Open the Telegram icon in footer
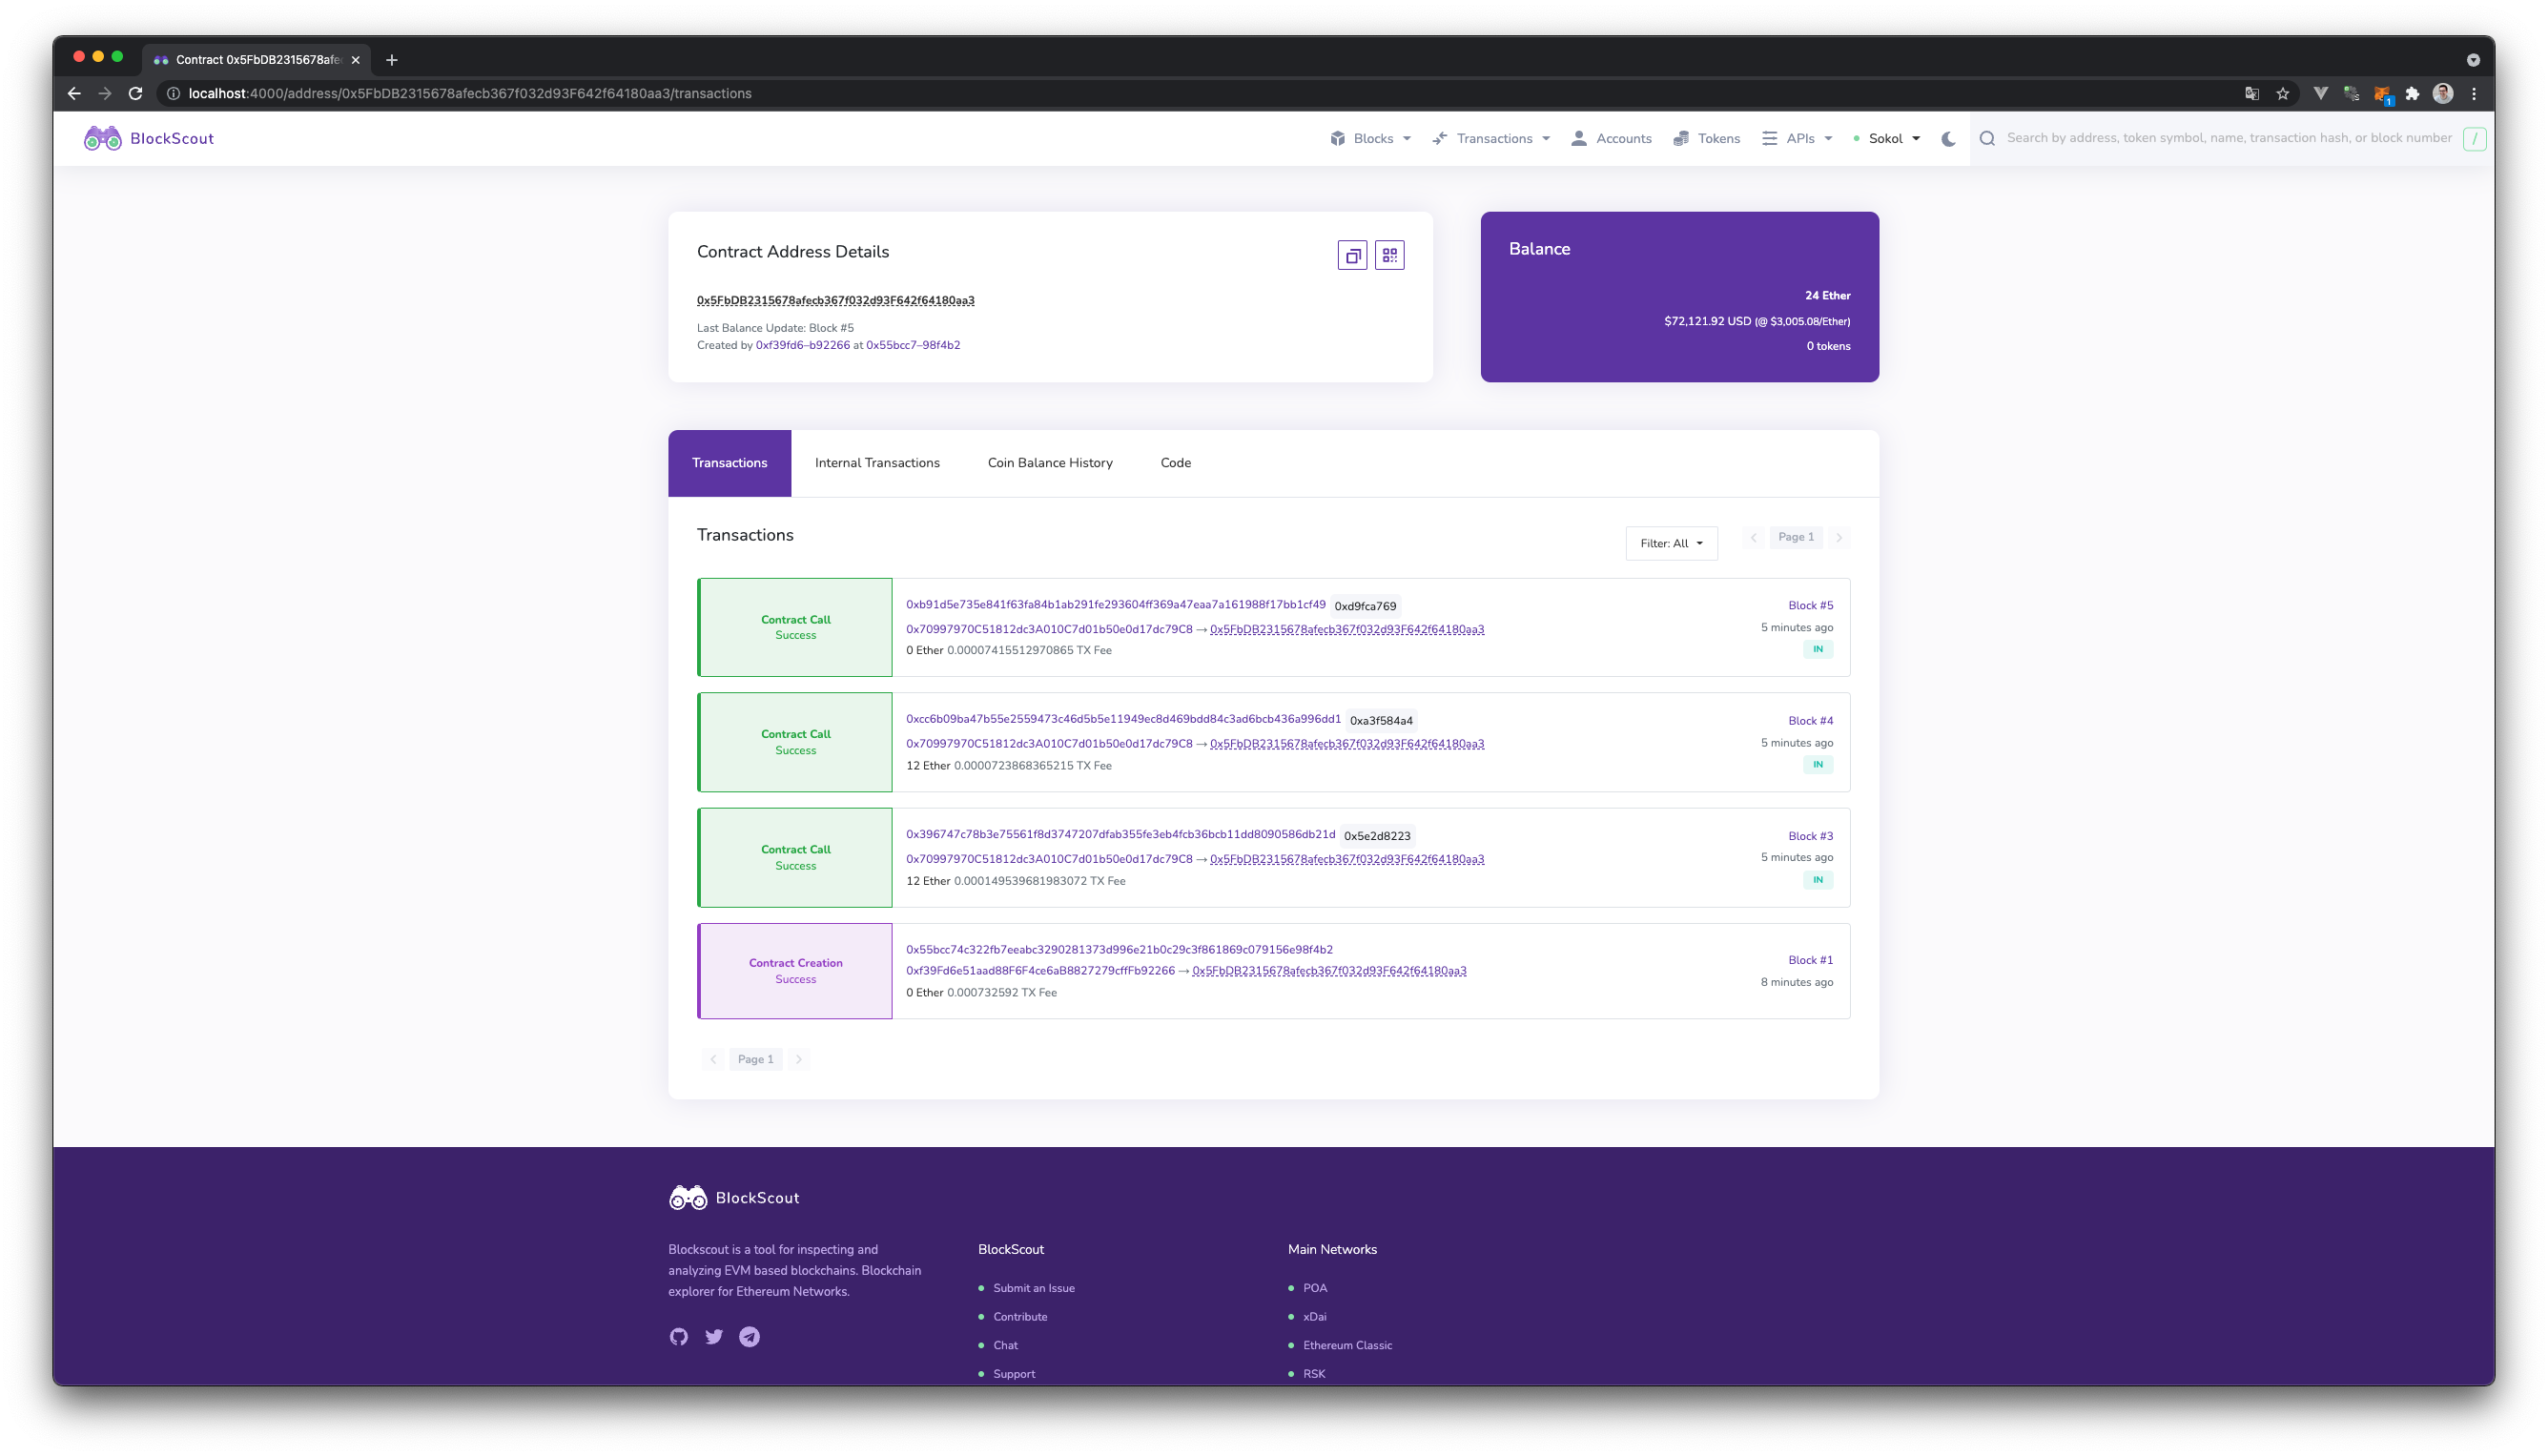Viewport: 2548px width, 1456px height. pyautogui.click(x=749, y=1337)
